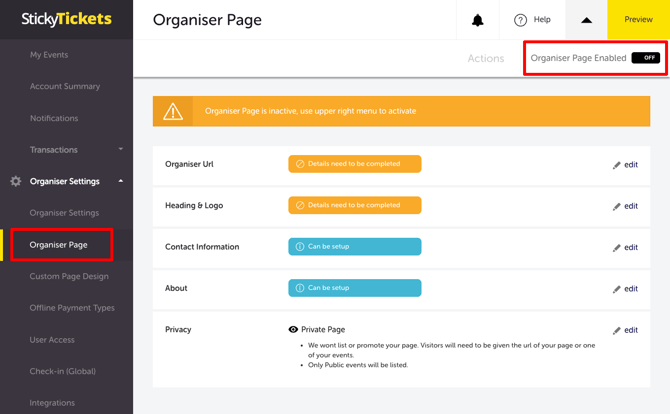Screen dimensions: 670x414
Task: Open the Actions menu
Action: (486, 59)
